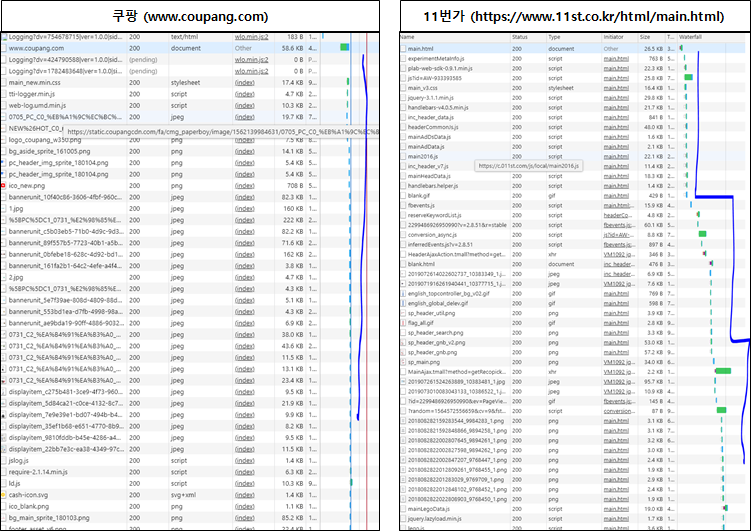751x531 pixels.
Task: Select the mainAdDsData.js request
Action: point(573,137)
